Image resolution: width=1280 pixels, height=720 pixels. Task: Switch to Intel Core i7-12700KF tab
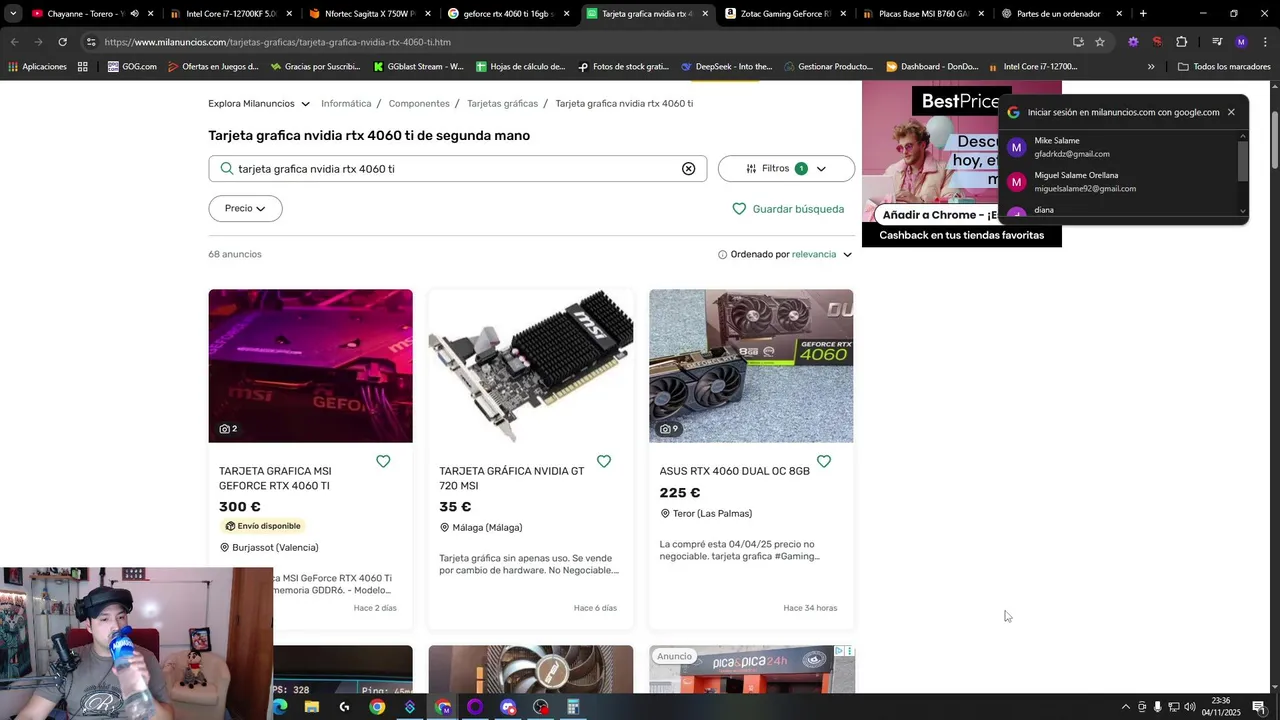(x=231, y=14)
